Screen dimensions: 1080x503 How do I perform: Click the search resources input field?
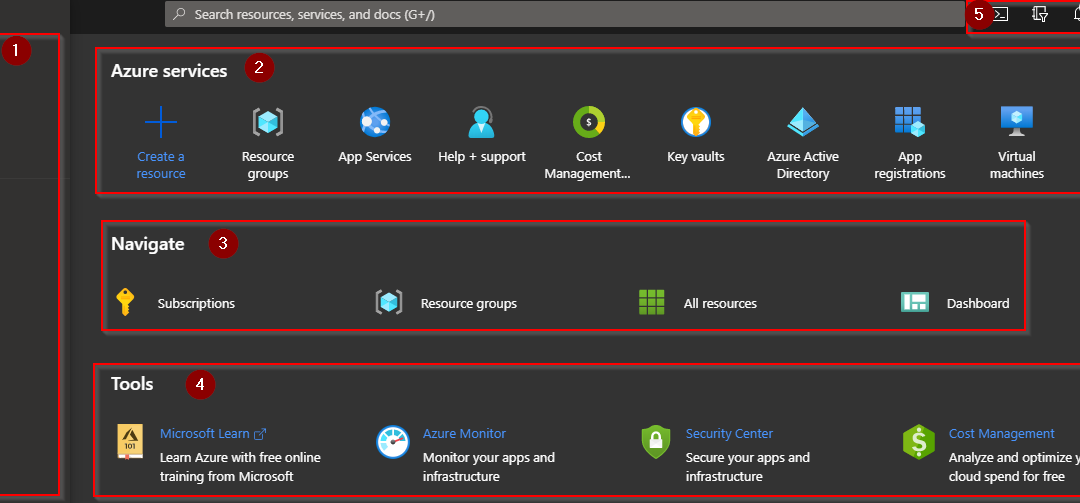[560, 14]
